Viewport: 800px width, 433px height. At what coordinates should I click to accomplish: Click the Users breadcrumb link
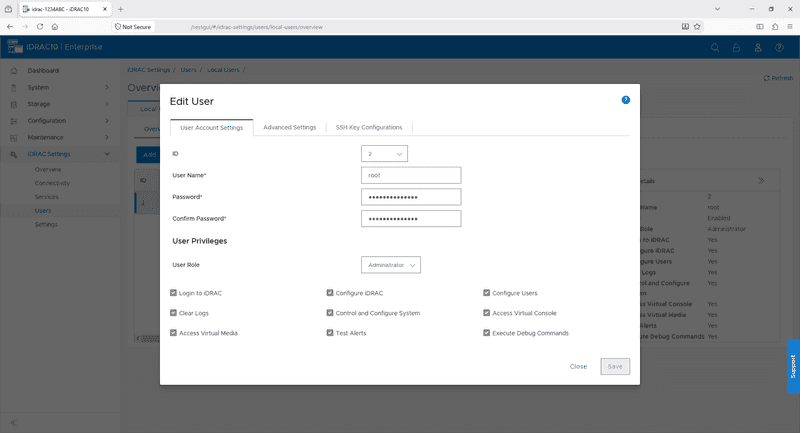tap(188, 70)
